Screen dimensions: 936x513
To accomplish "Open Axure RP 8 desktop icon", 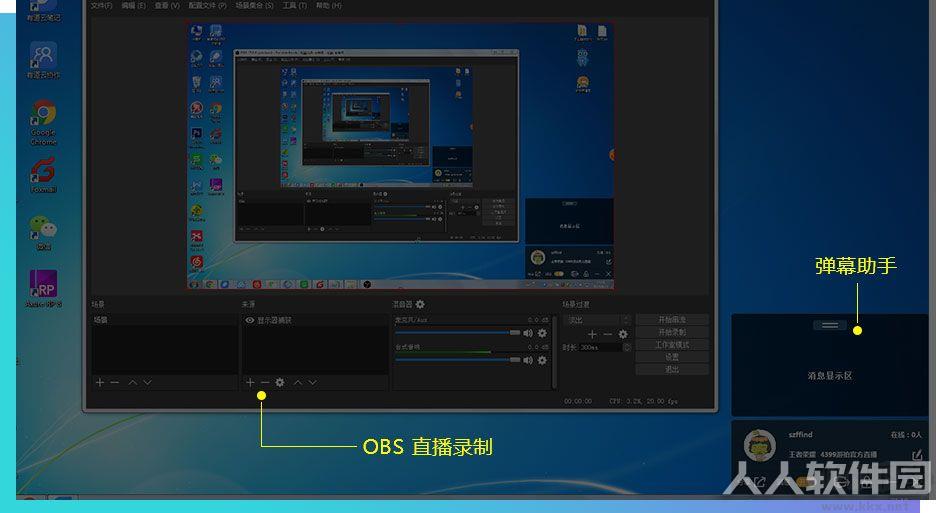I will coord(43,288).
